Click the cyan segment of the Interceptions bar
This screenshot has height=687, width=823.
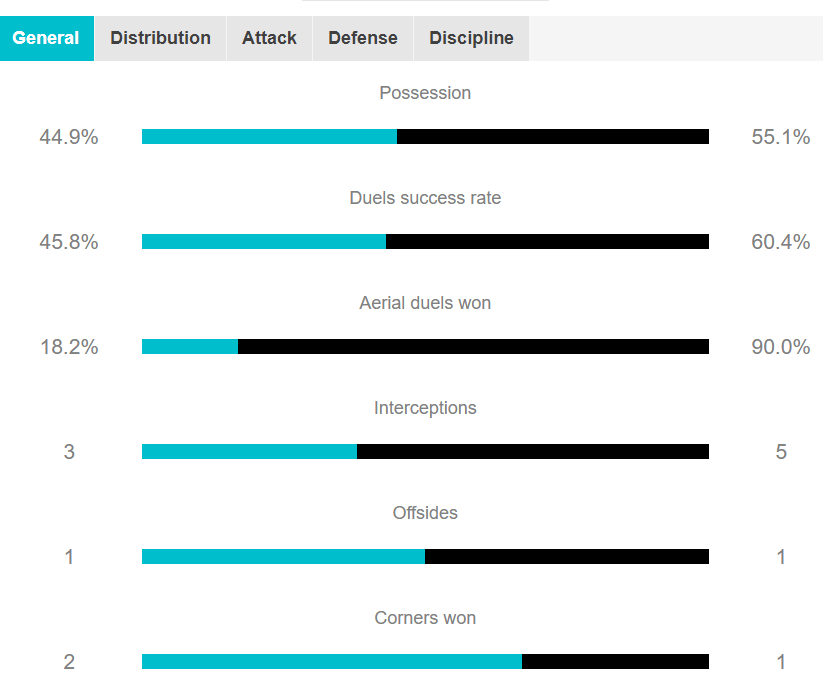[249, 451]
